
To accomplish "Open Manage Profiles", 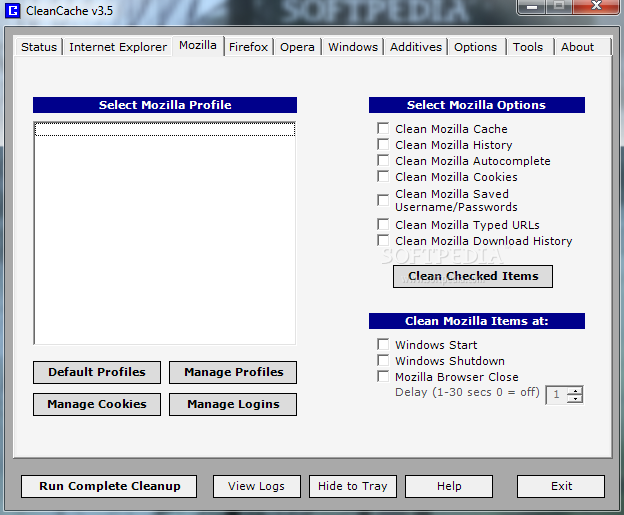I will coord(233,372).
